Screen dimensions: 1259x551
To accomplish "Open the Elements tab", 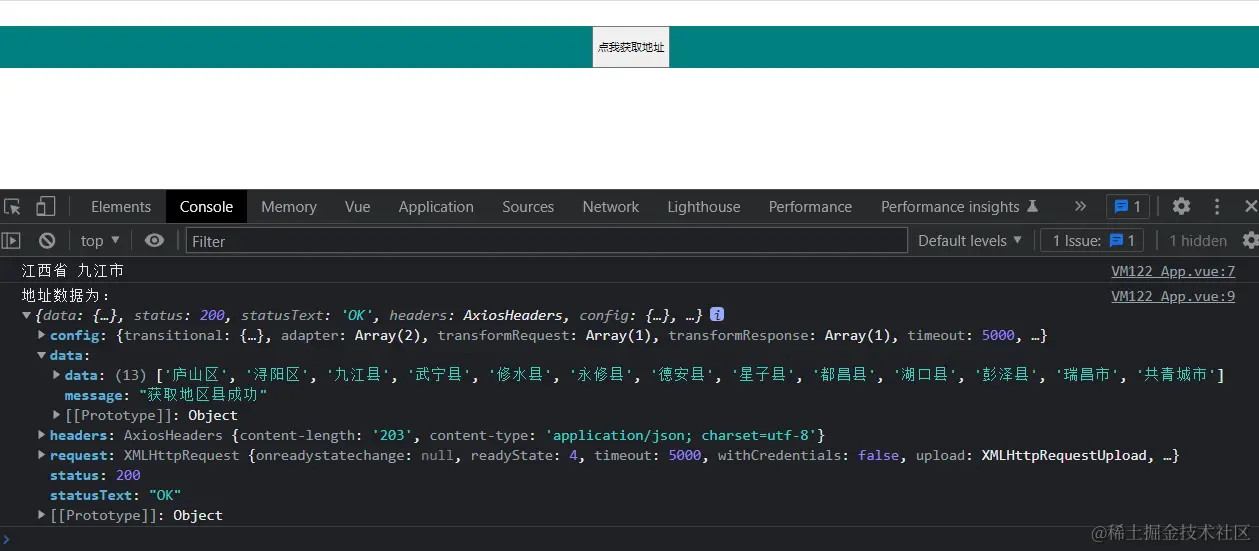I will pyautogui.click(x=121, y=207).
